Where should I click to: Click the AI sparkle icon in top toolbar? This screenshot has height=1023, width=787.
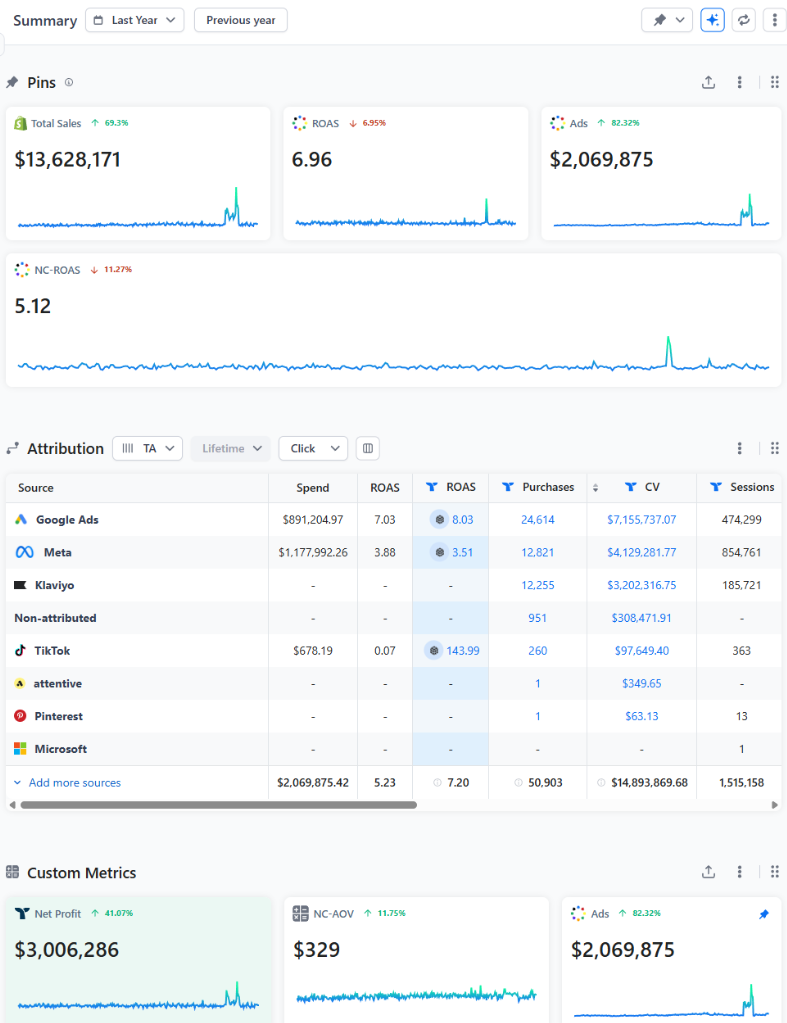pyautogui.click(x=712, y=20)
